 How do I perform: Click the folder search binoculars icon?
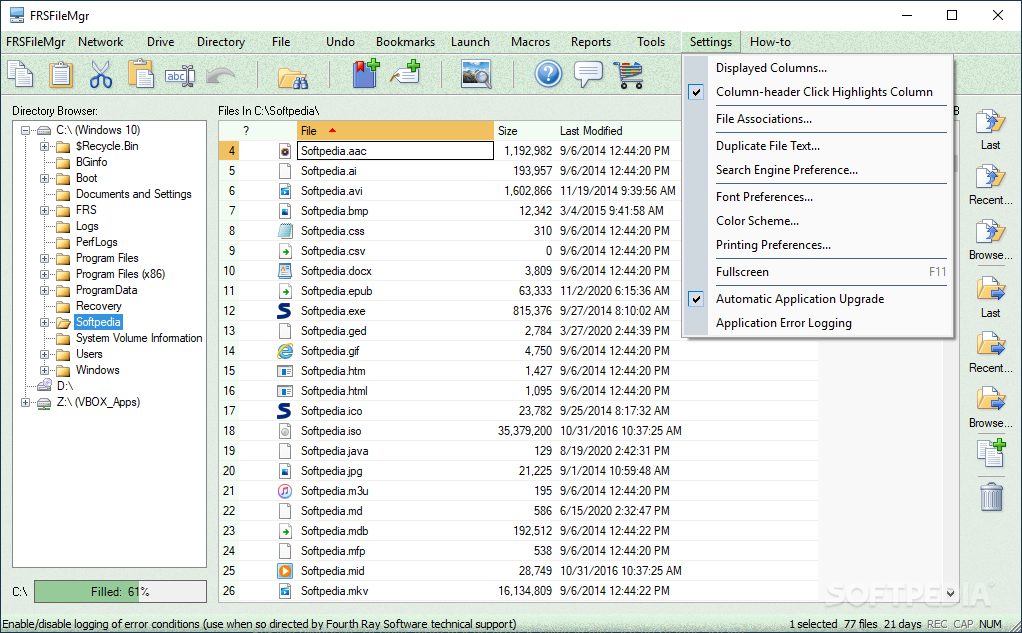tap(293, 77)
